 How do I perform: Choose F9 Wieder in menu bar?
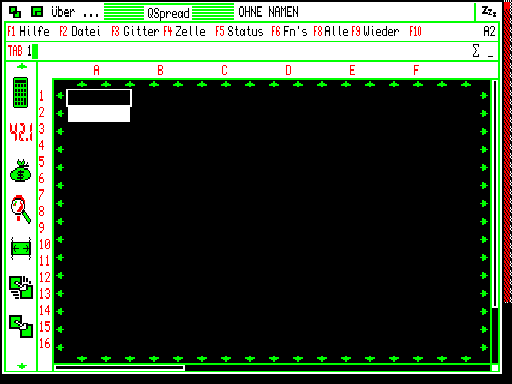pyautogui.click(x=375, y=31)
